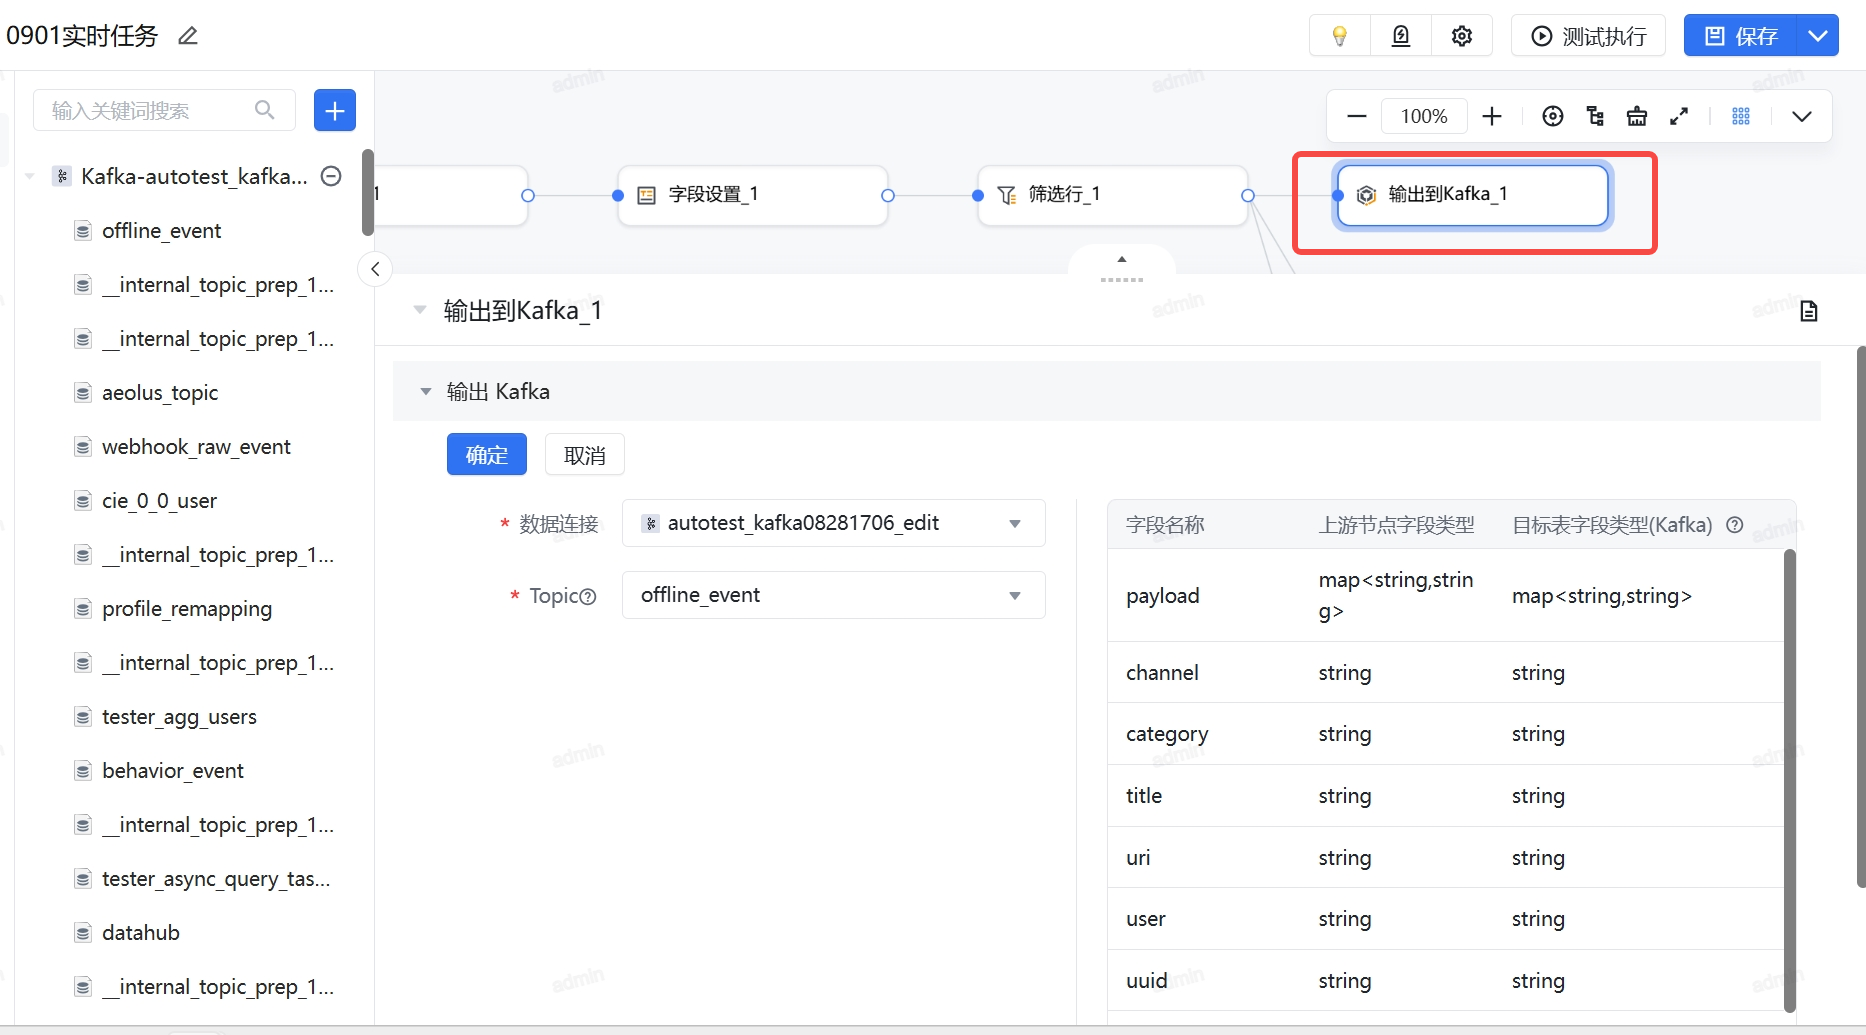Click the lightbulb tips icon

[1339, 36]
